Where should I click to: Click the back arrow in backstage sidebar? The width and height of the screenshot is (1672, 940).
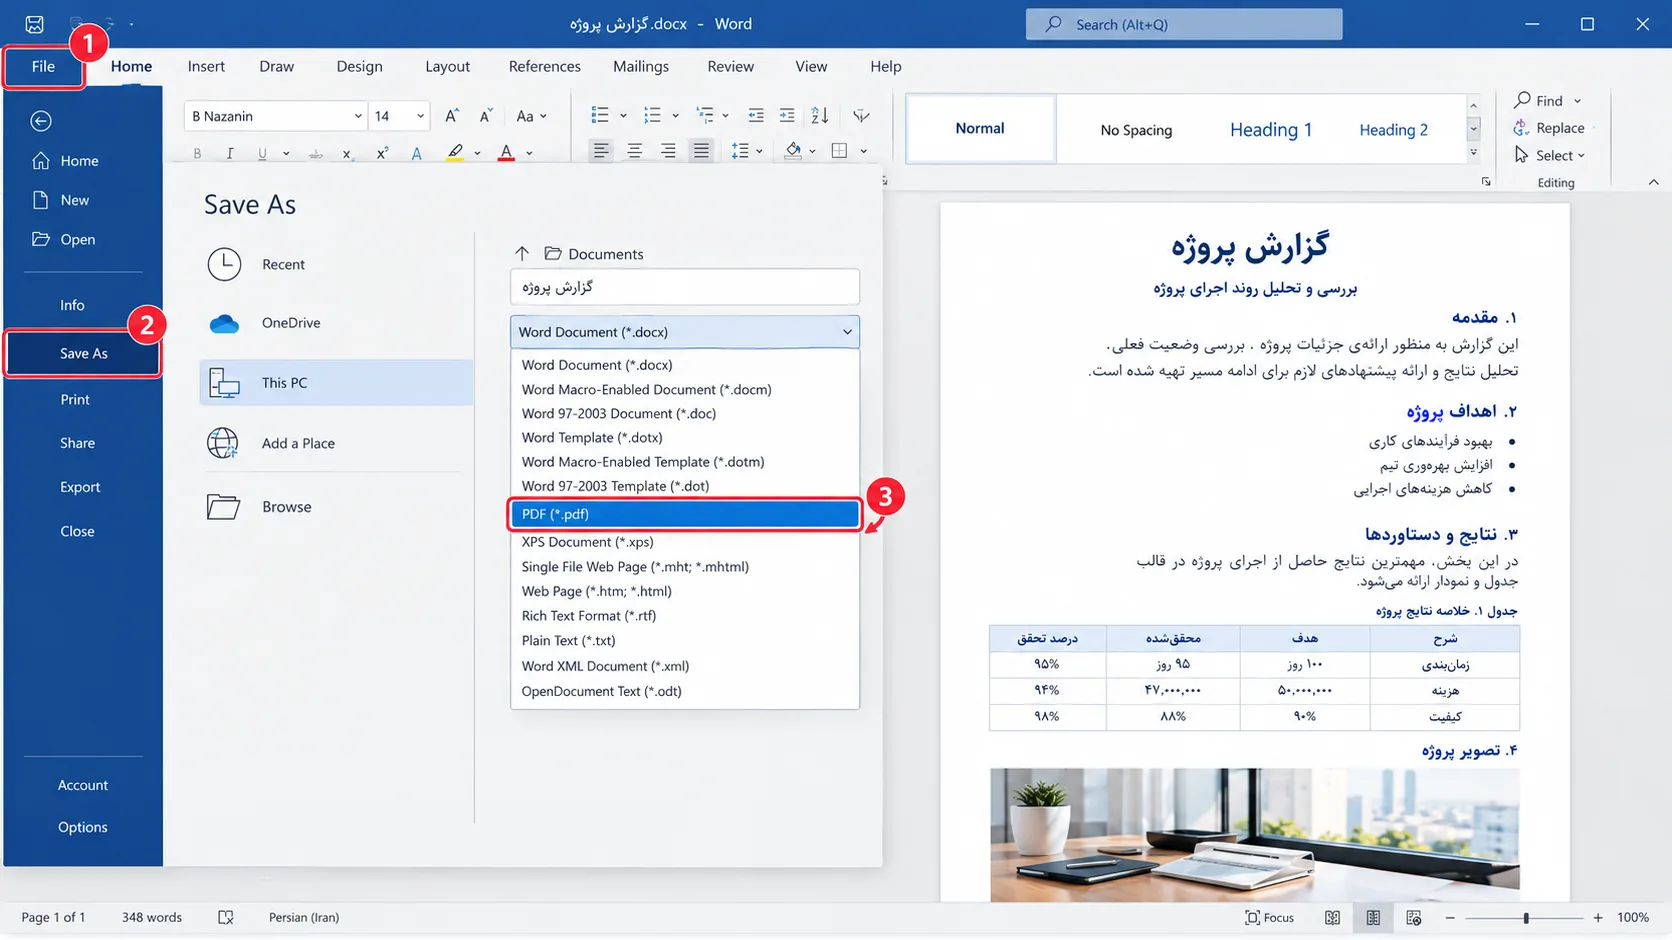click(41, 121)
